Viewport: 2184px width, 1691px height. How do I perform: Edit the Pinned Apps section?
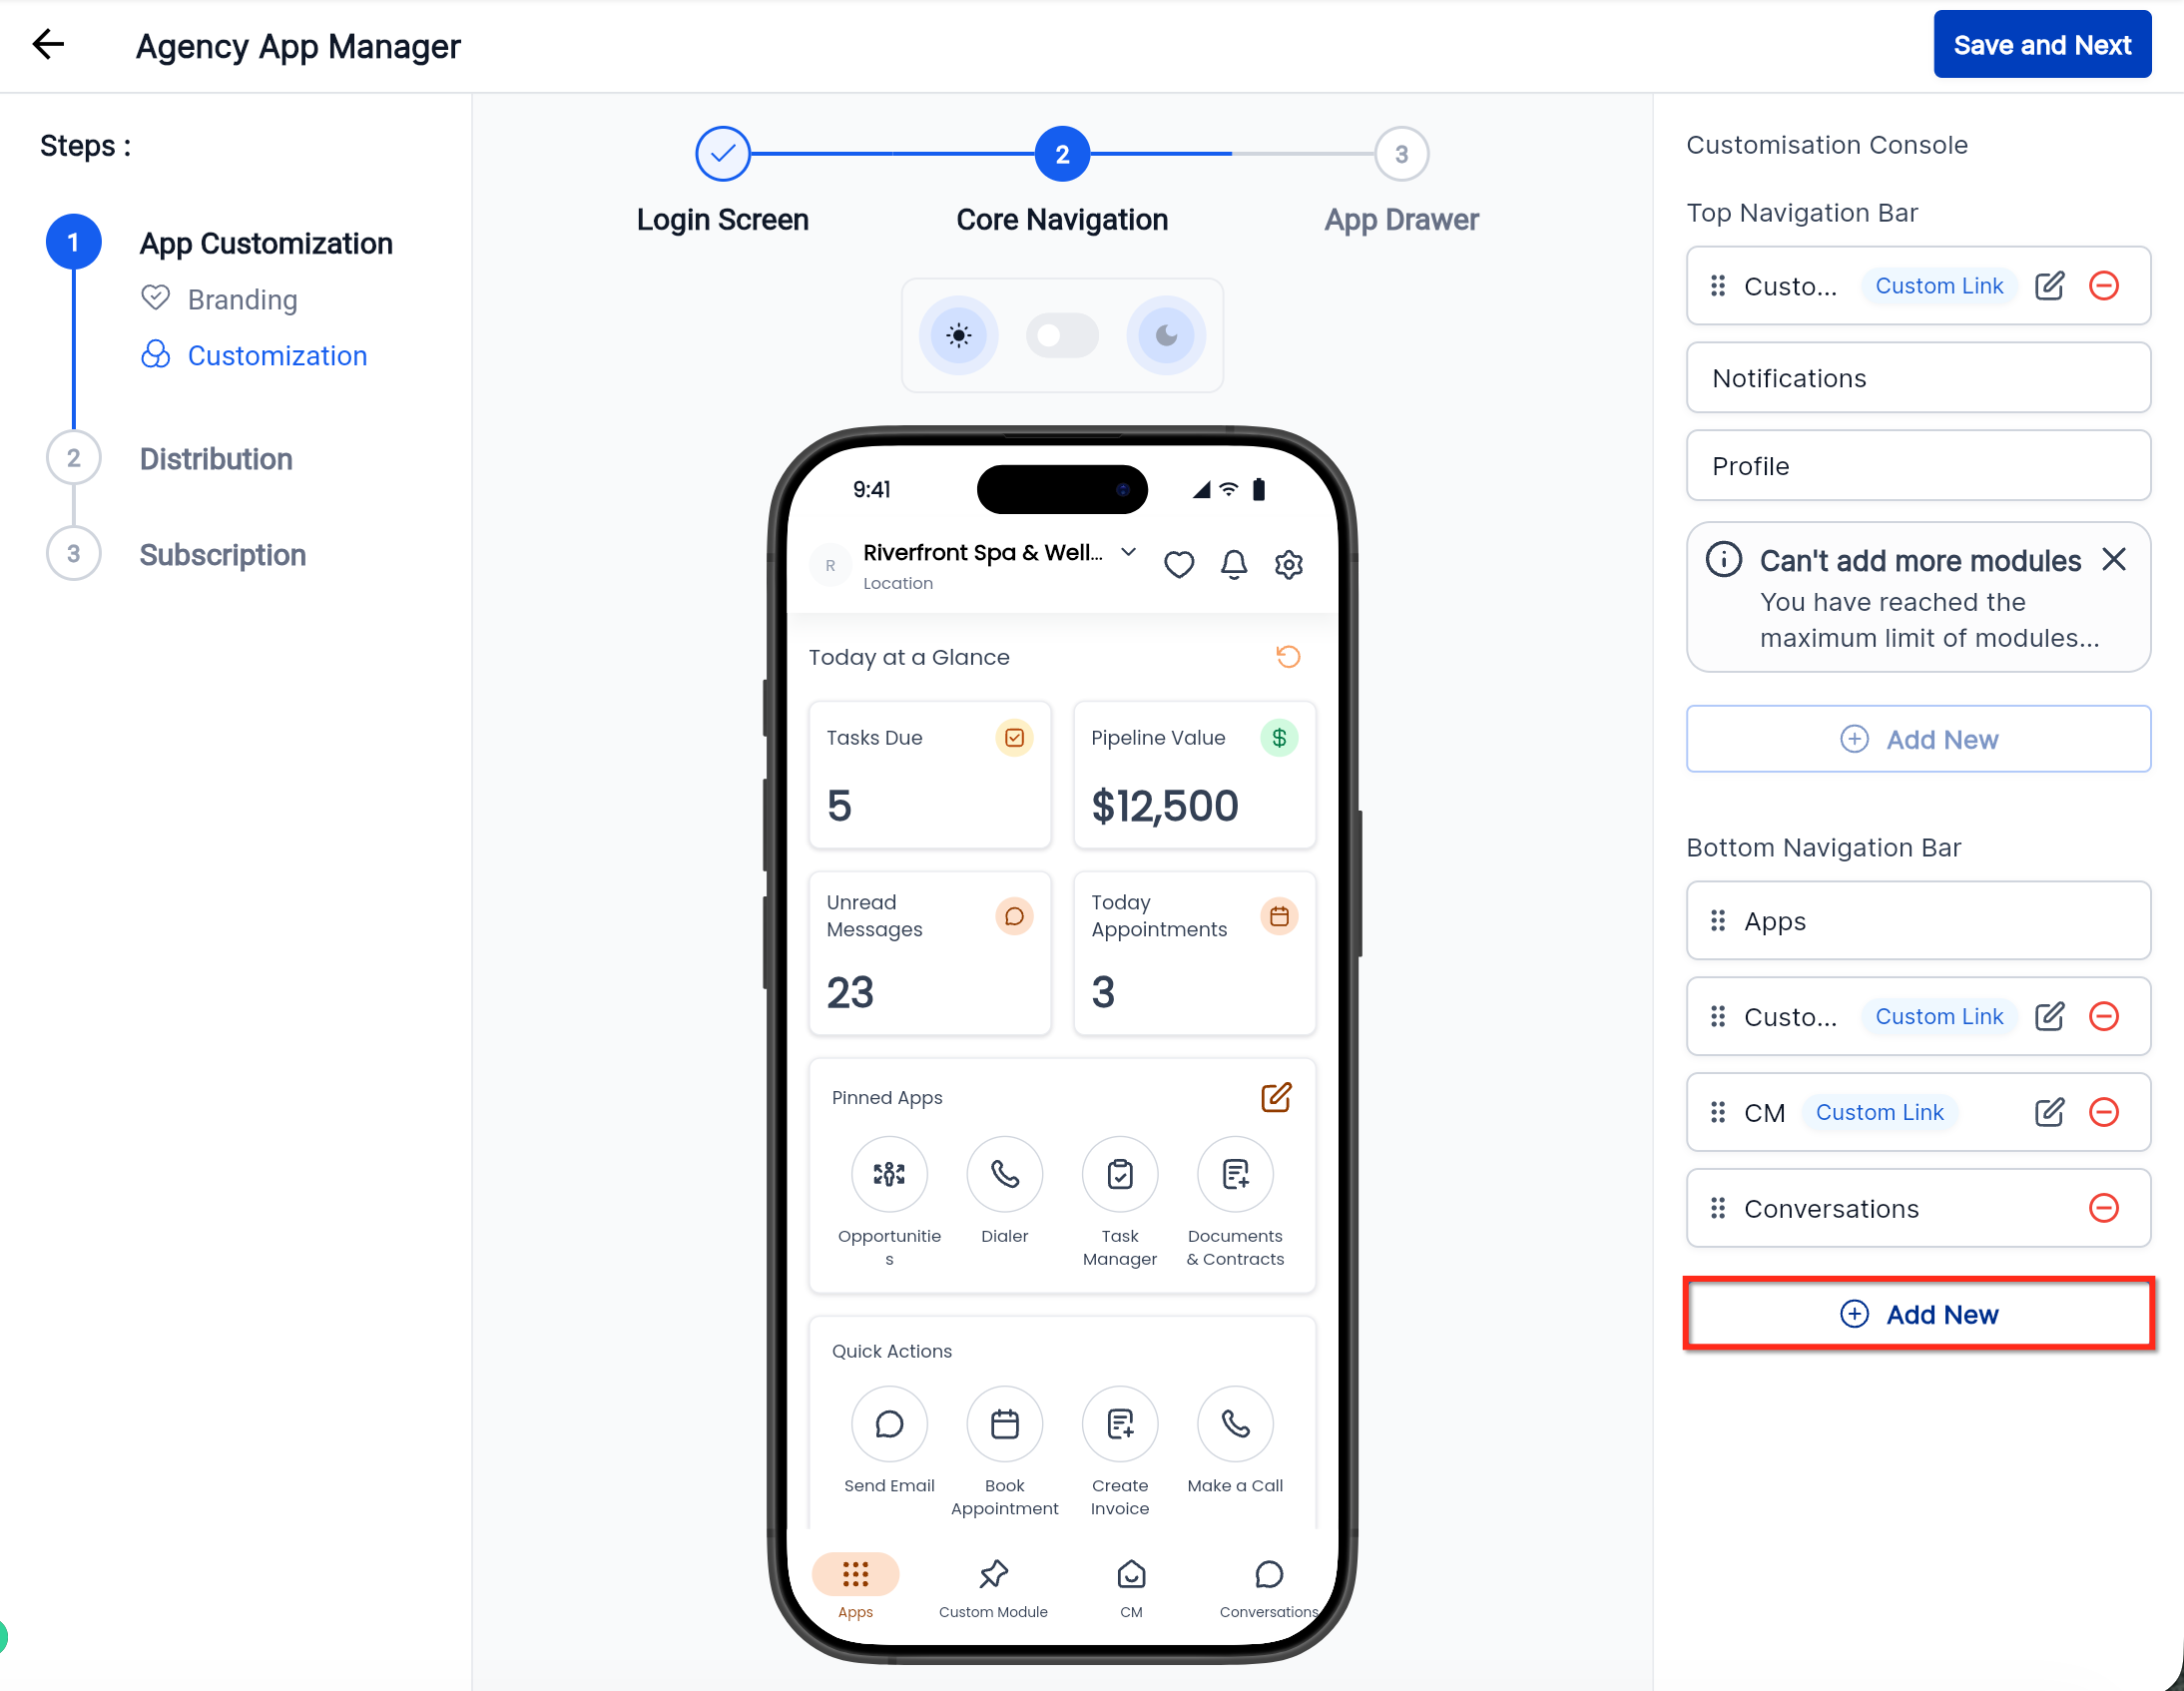coord(1276,1097)
